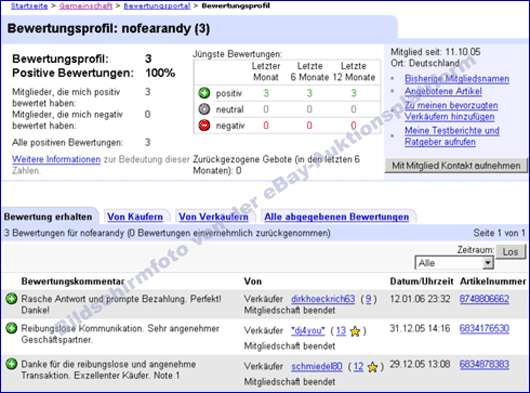The width and height of the screenshot is (530, 393).
Task: Go to 'Startseite' breadcrumb link
Action: coord(29,6)
